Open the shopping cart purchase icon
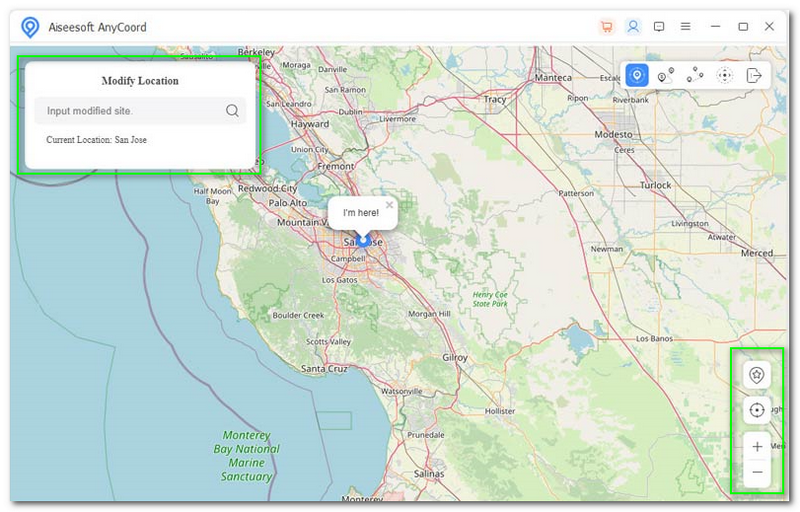800x512 pixels. pyautogui.click(x=606, y=27)
